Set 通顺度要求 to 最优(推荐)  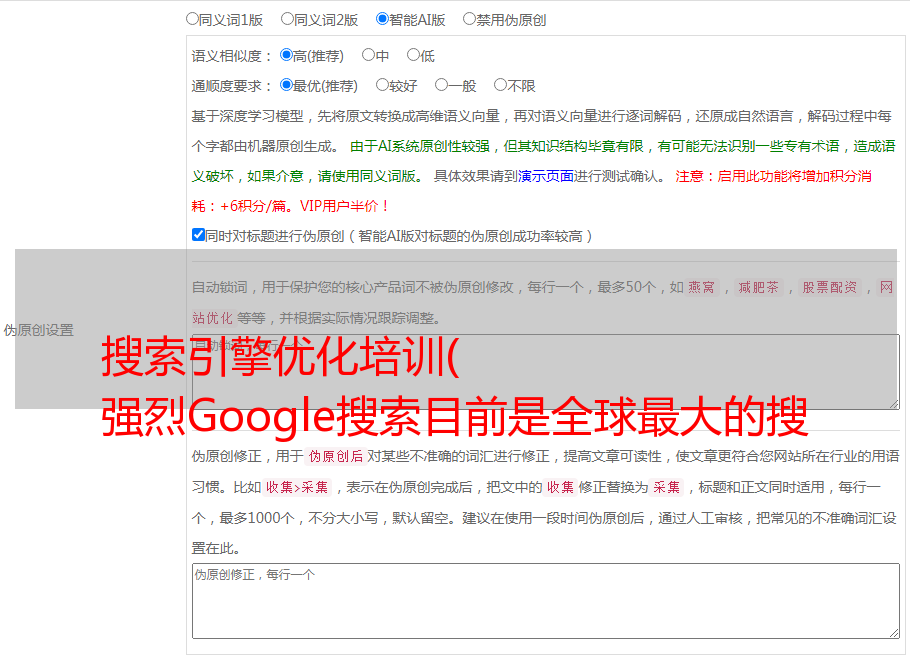coord(286,85)
